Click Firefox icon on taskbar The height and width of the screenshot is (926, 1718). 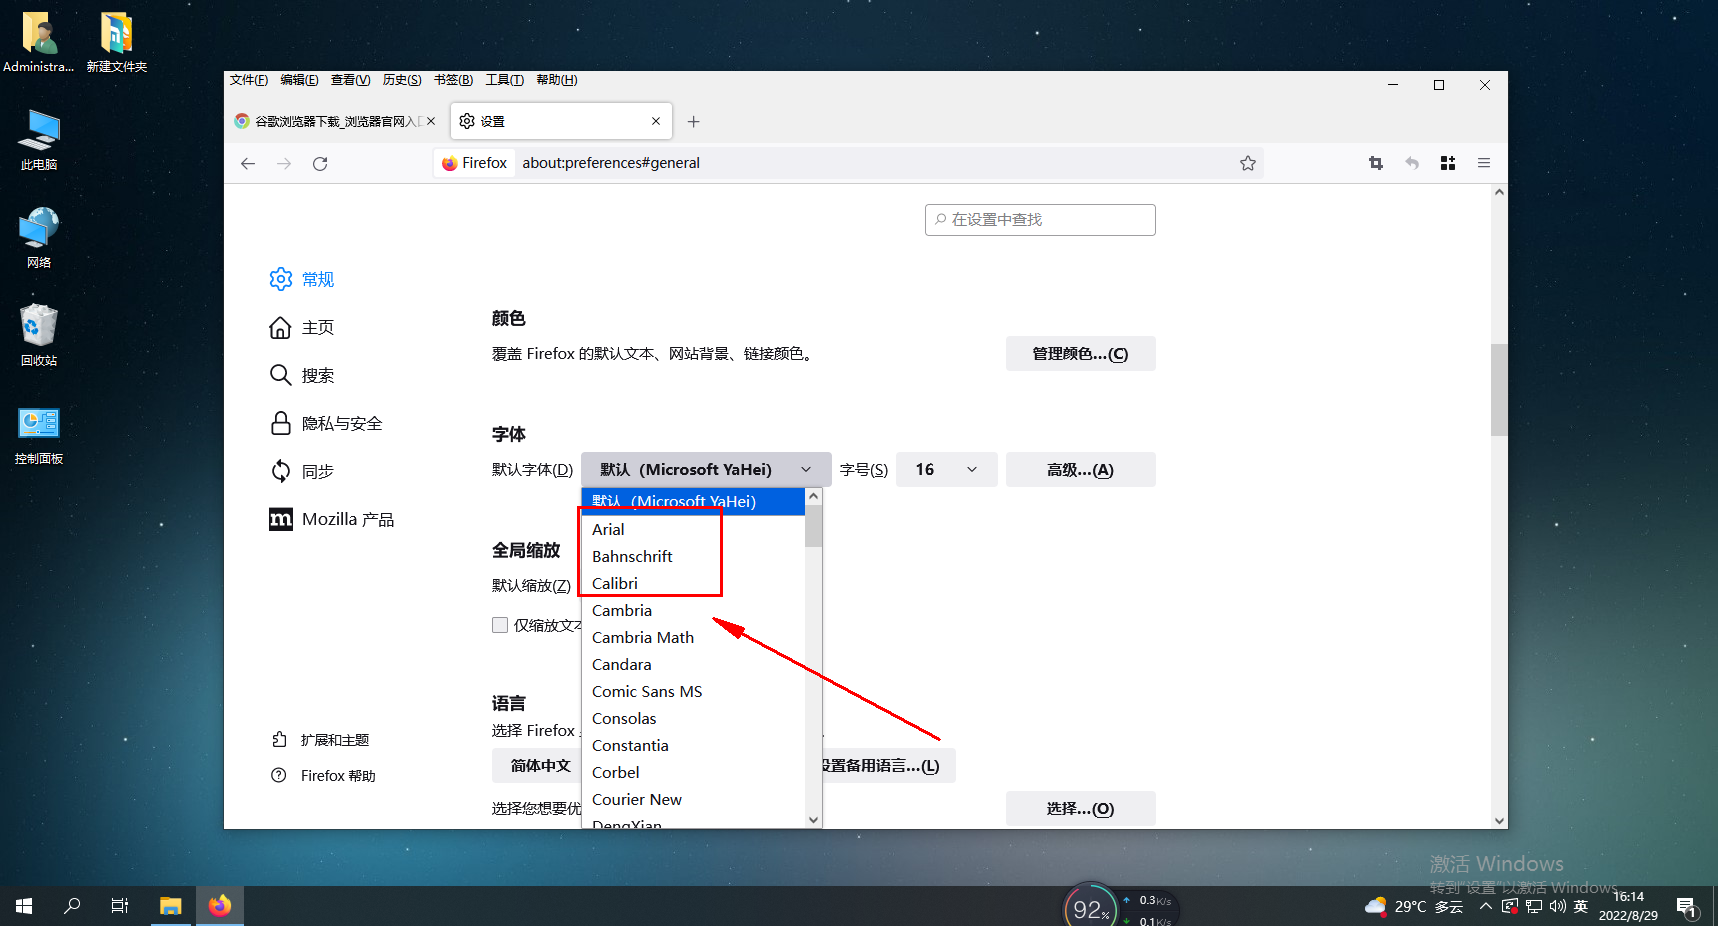pyautogui.click(x=220, y=906)
